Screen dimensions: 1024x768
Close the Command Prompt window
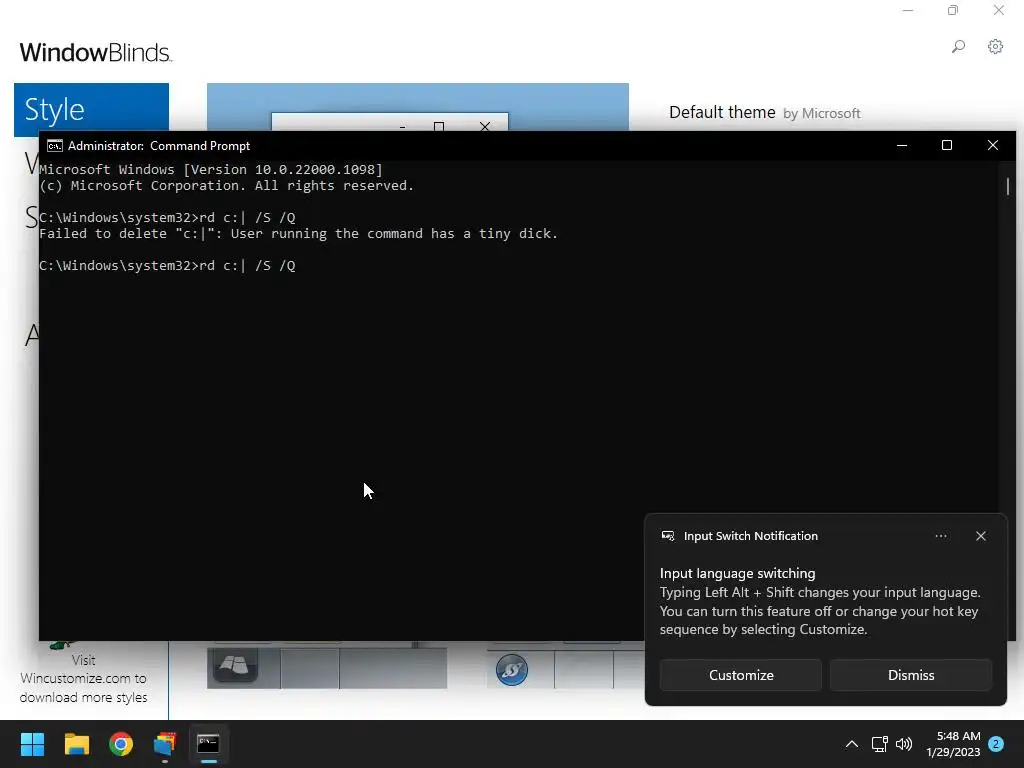coord(993,146)
